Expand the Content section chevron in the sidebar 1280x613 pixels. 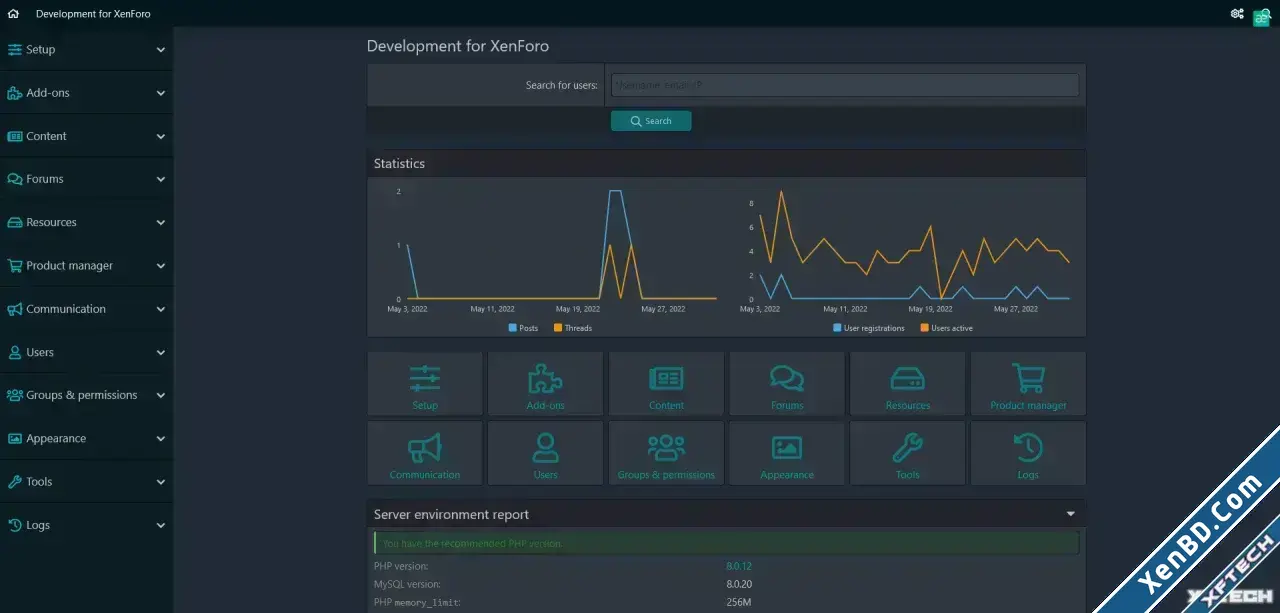(x=161, y=136)
